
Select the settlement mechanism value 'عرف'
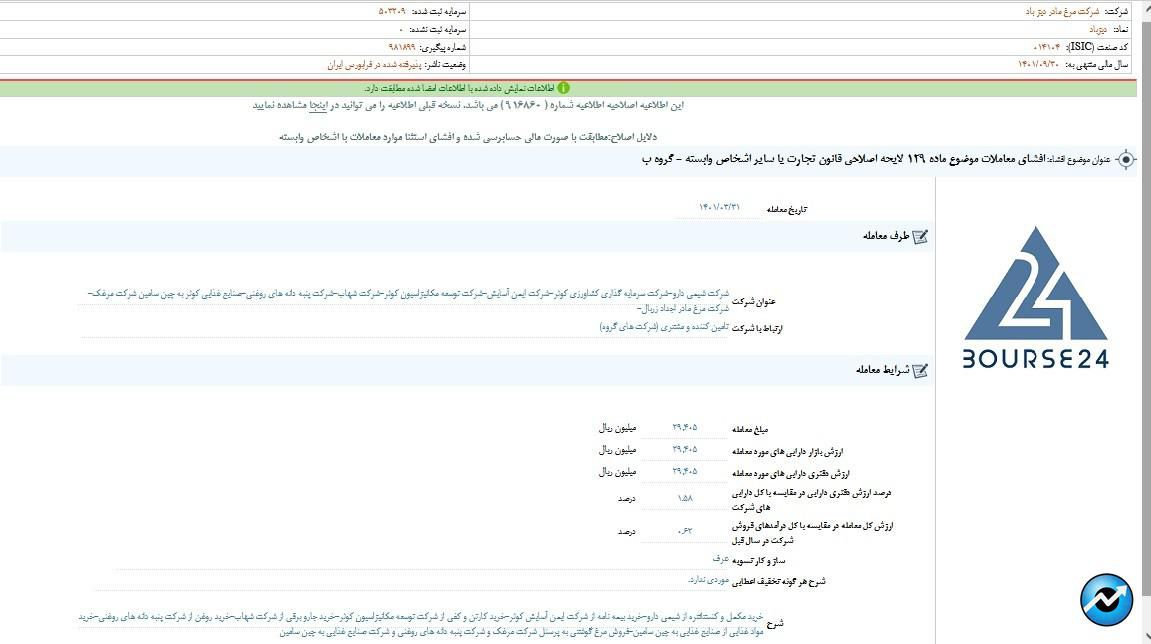(720, 560)
